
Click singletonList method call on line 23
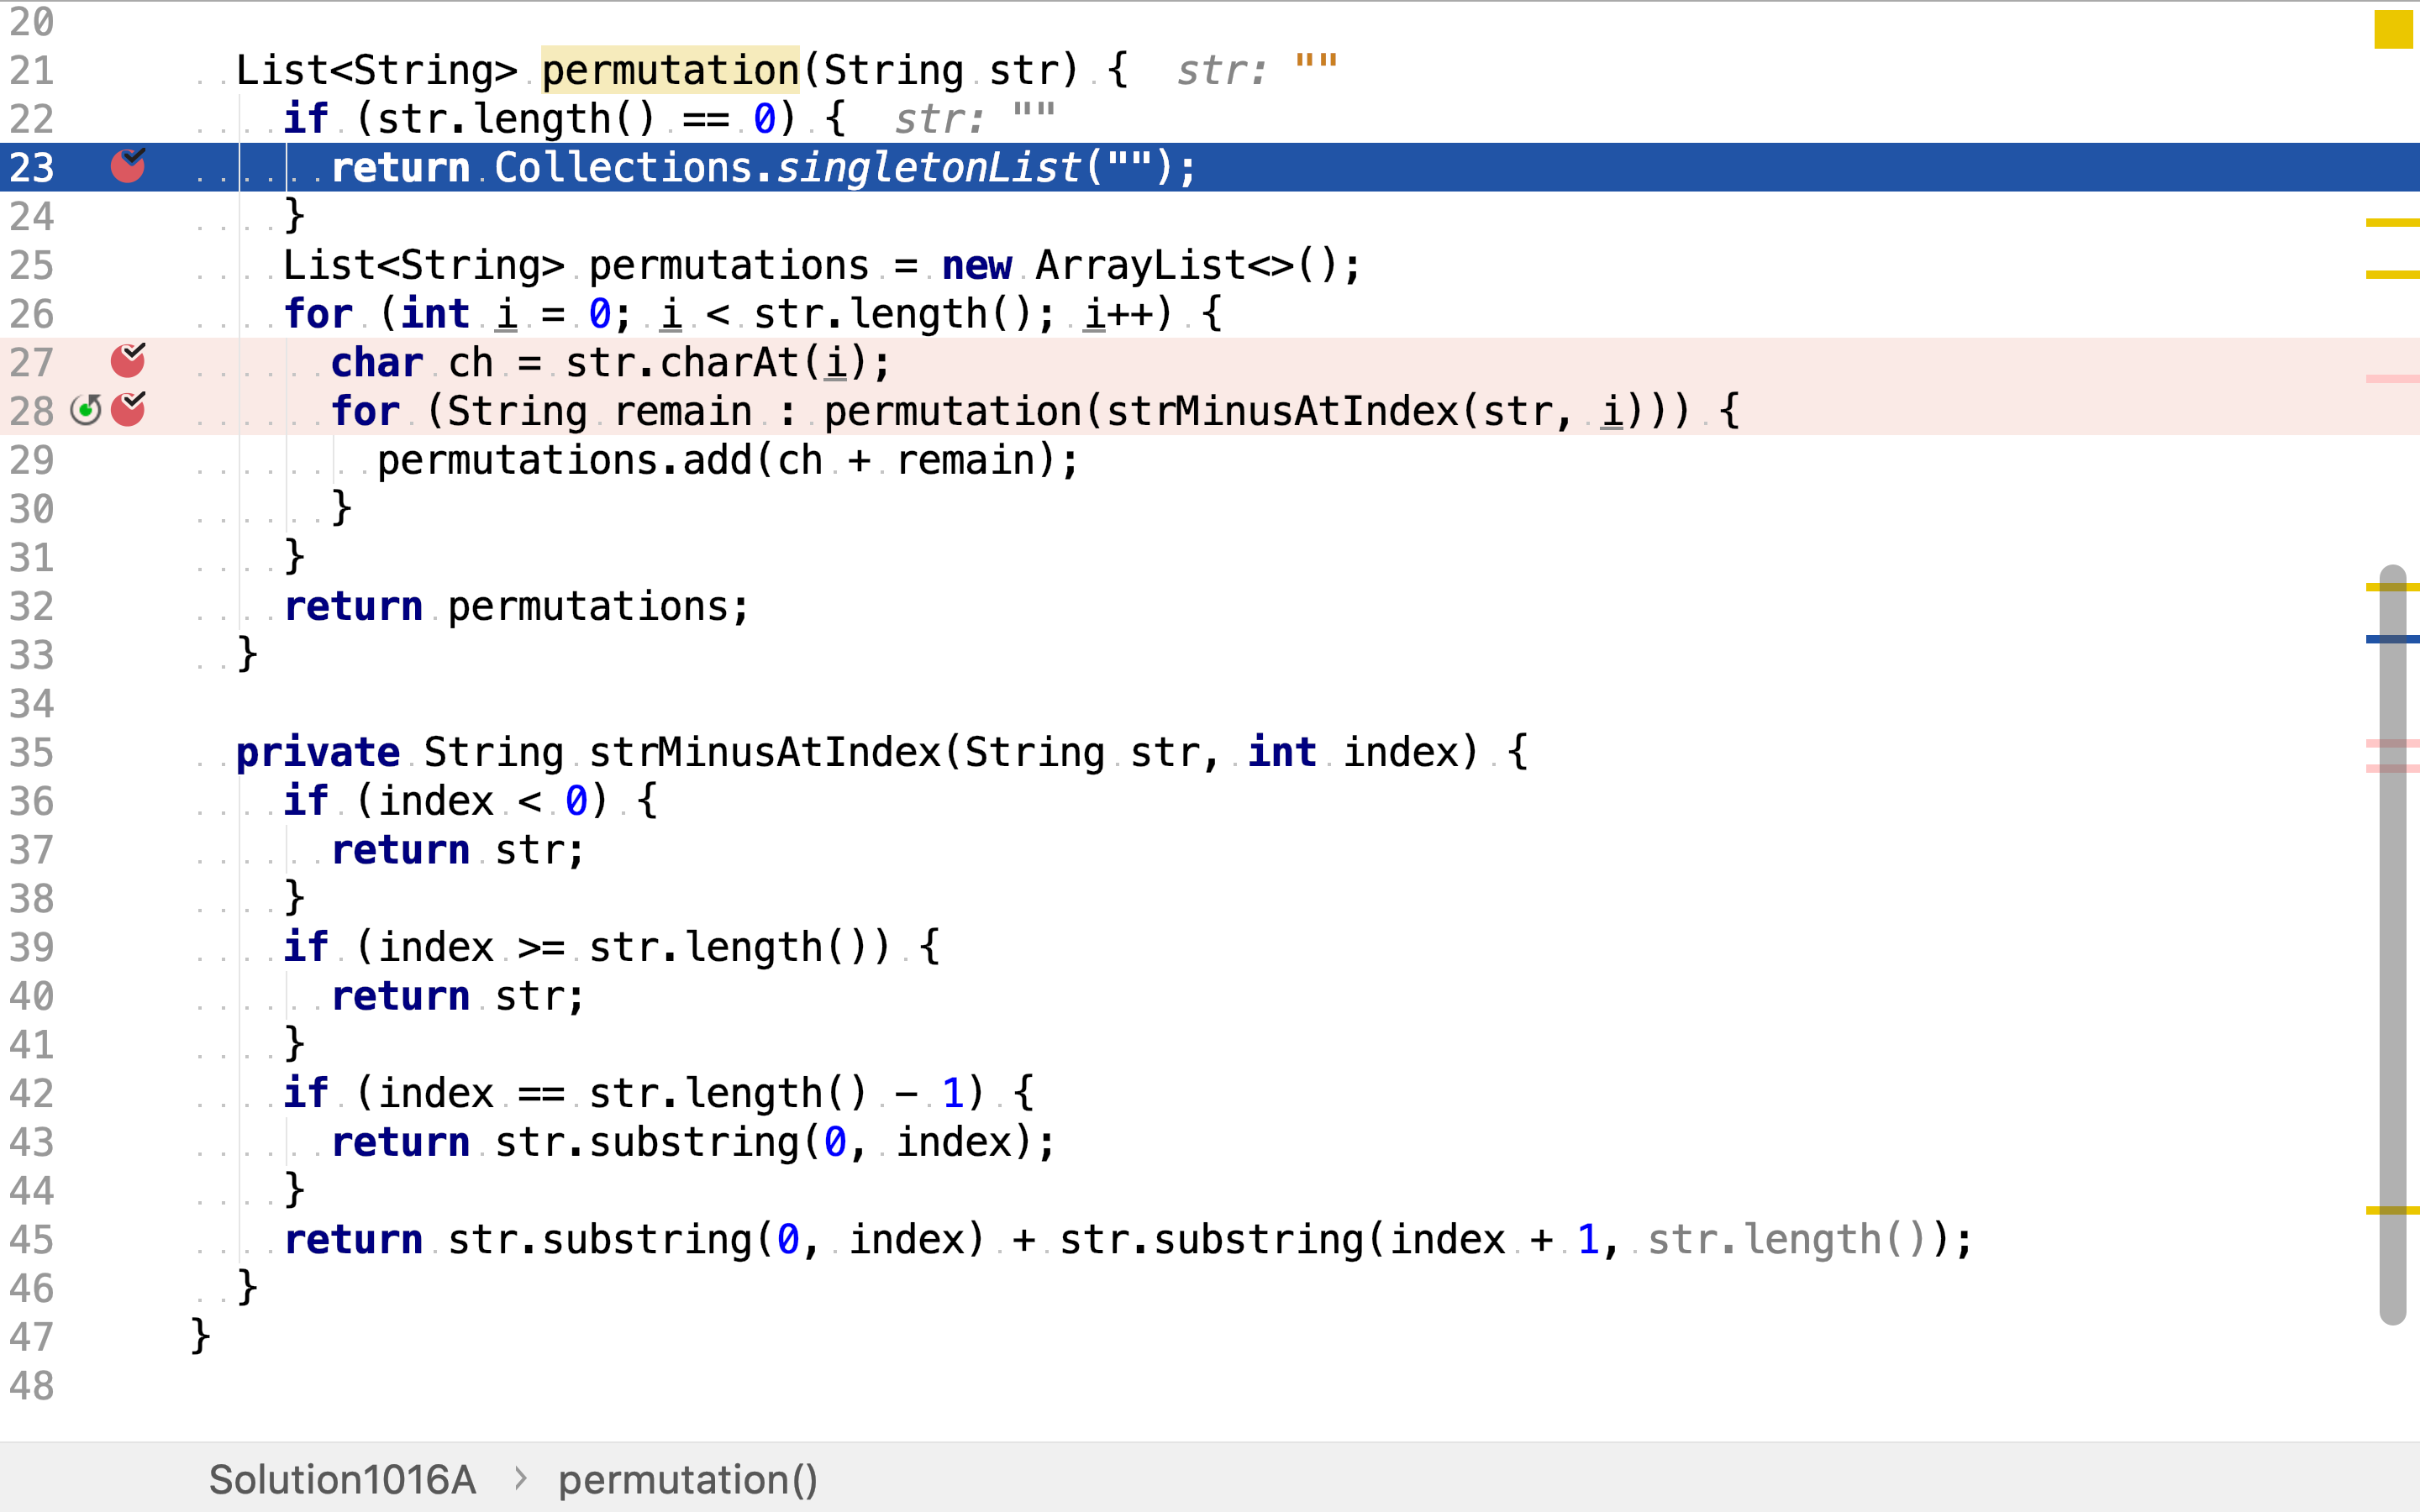929,167
